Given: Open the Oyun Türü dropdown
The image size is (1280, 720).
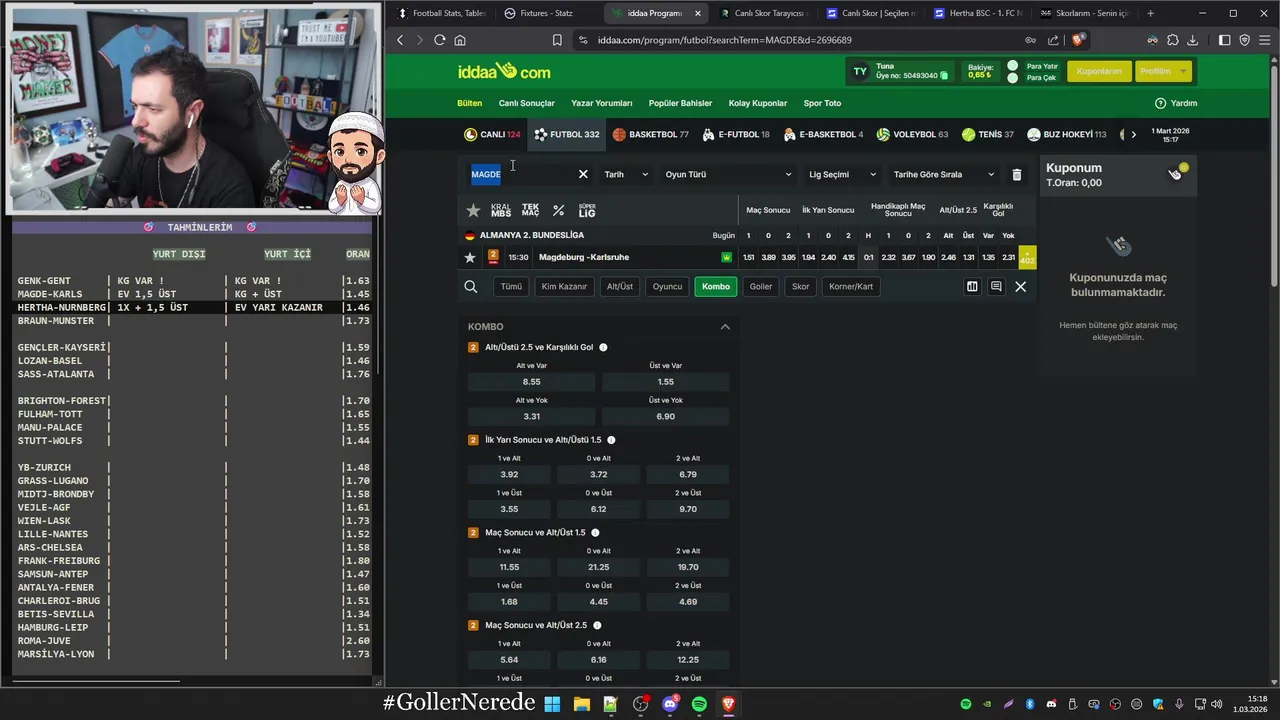Looking at the screenshot, I should click(729, 174).
